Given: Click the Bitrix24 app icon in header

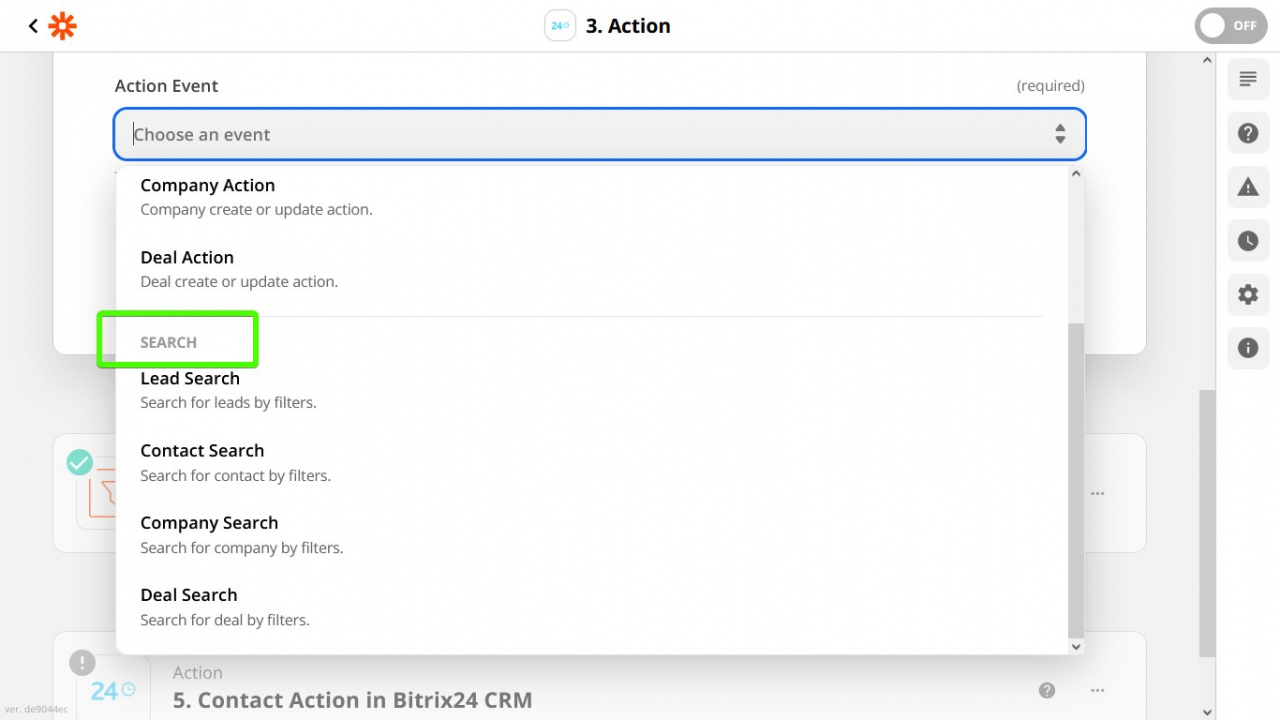Looking at the screenshot, I should tap(560, 26).
